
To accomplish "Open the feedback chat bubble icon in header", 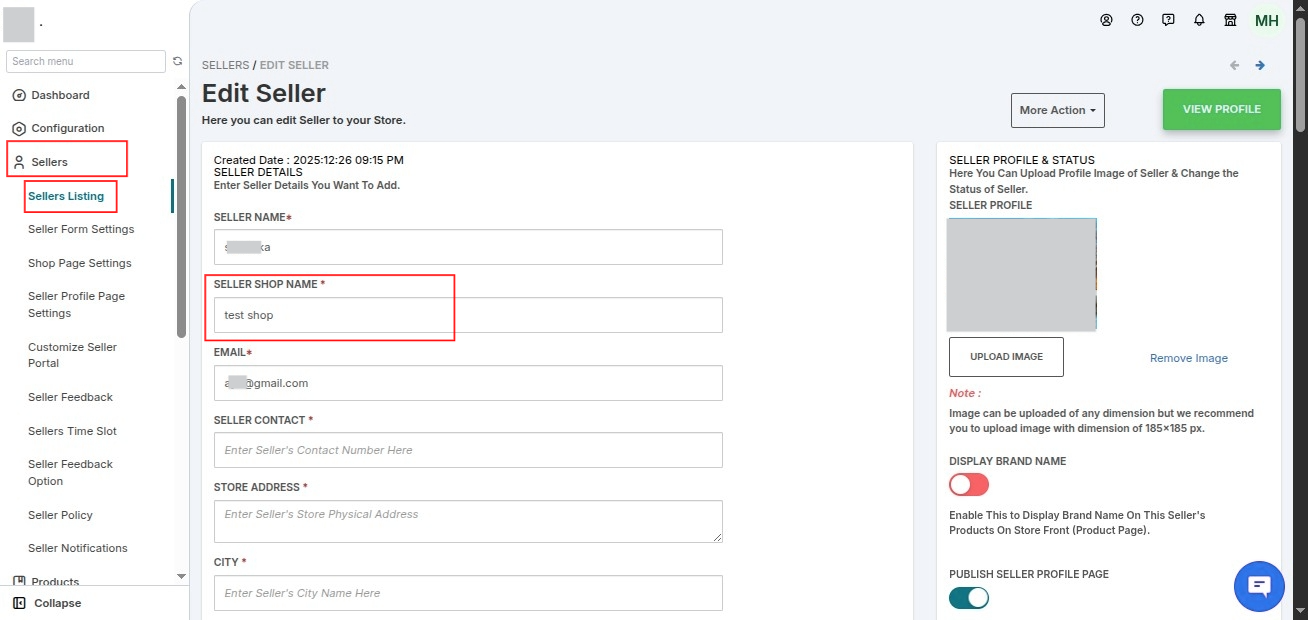I will pyautogui.click(x=1168, y=20).
